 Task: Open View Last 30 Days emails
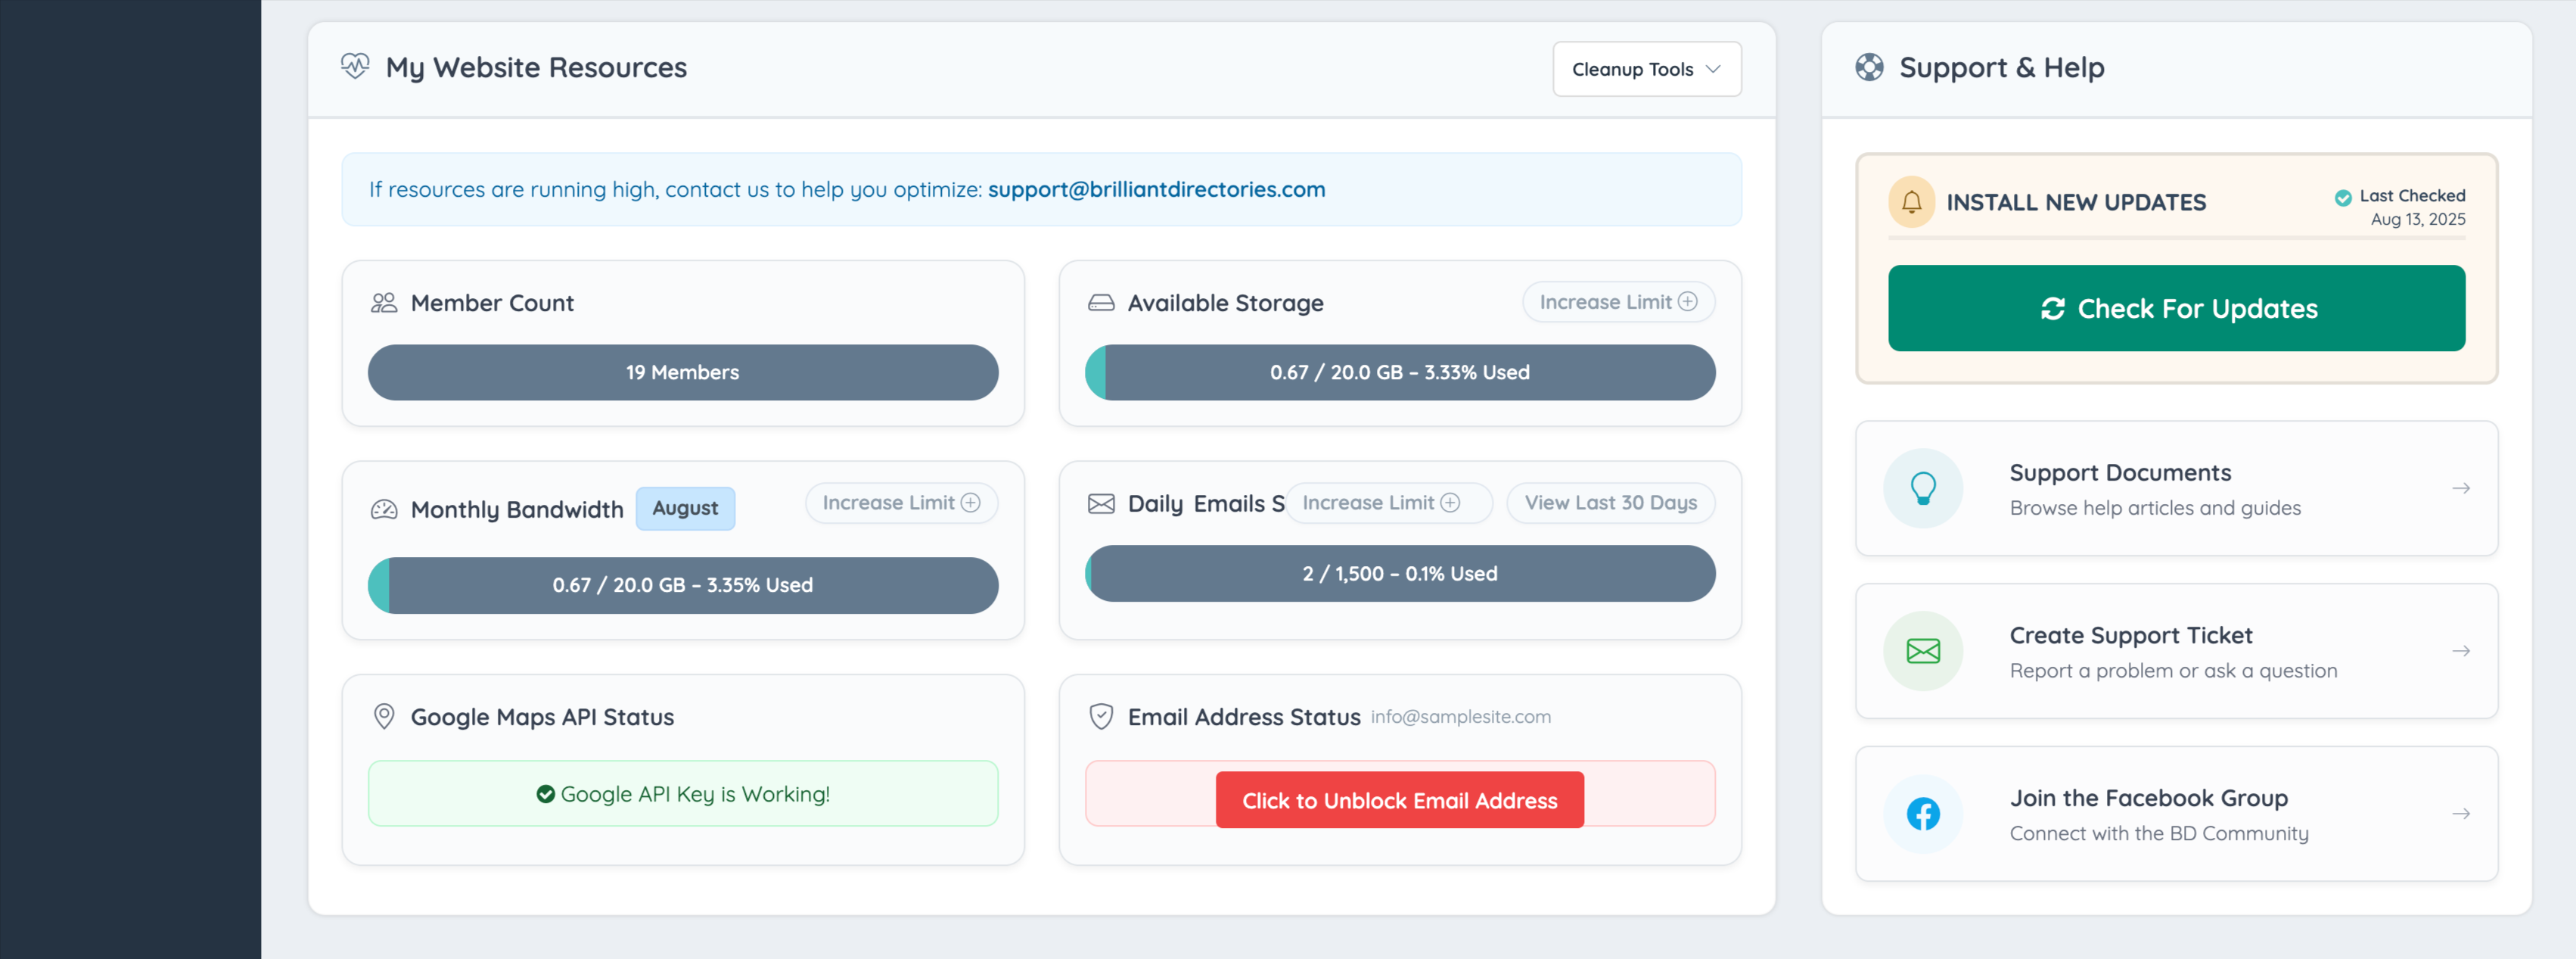point(1610,503)
